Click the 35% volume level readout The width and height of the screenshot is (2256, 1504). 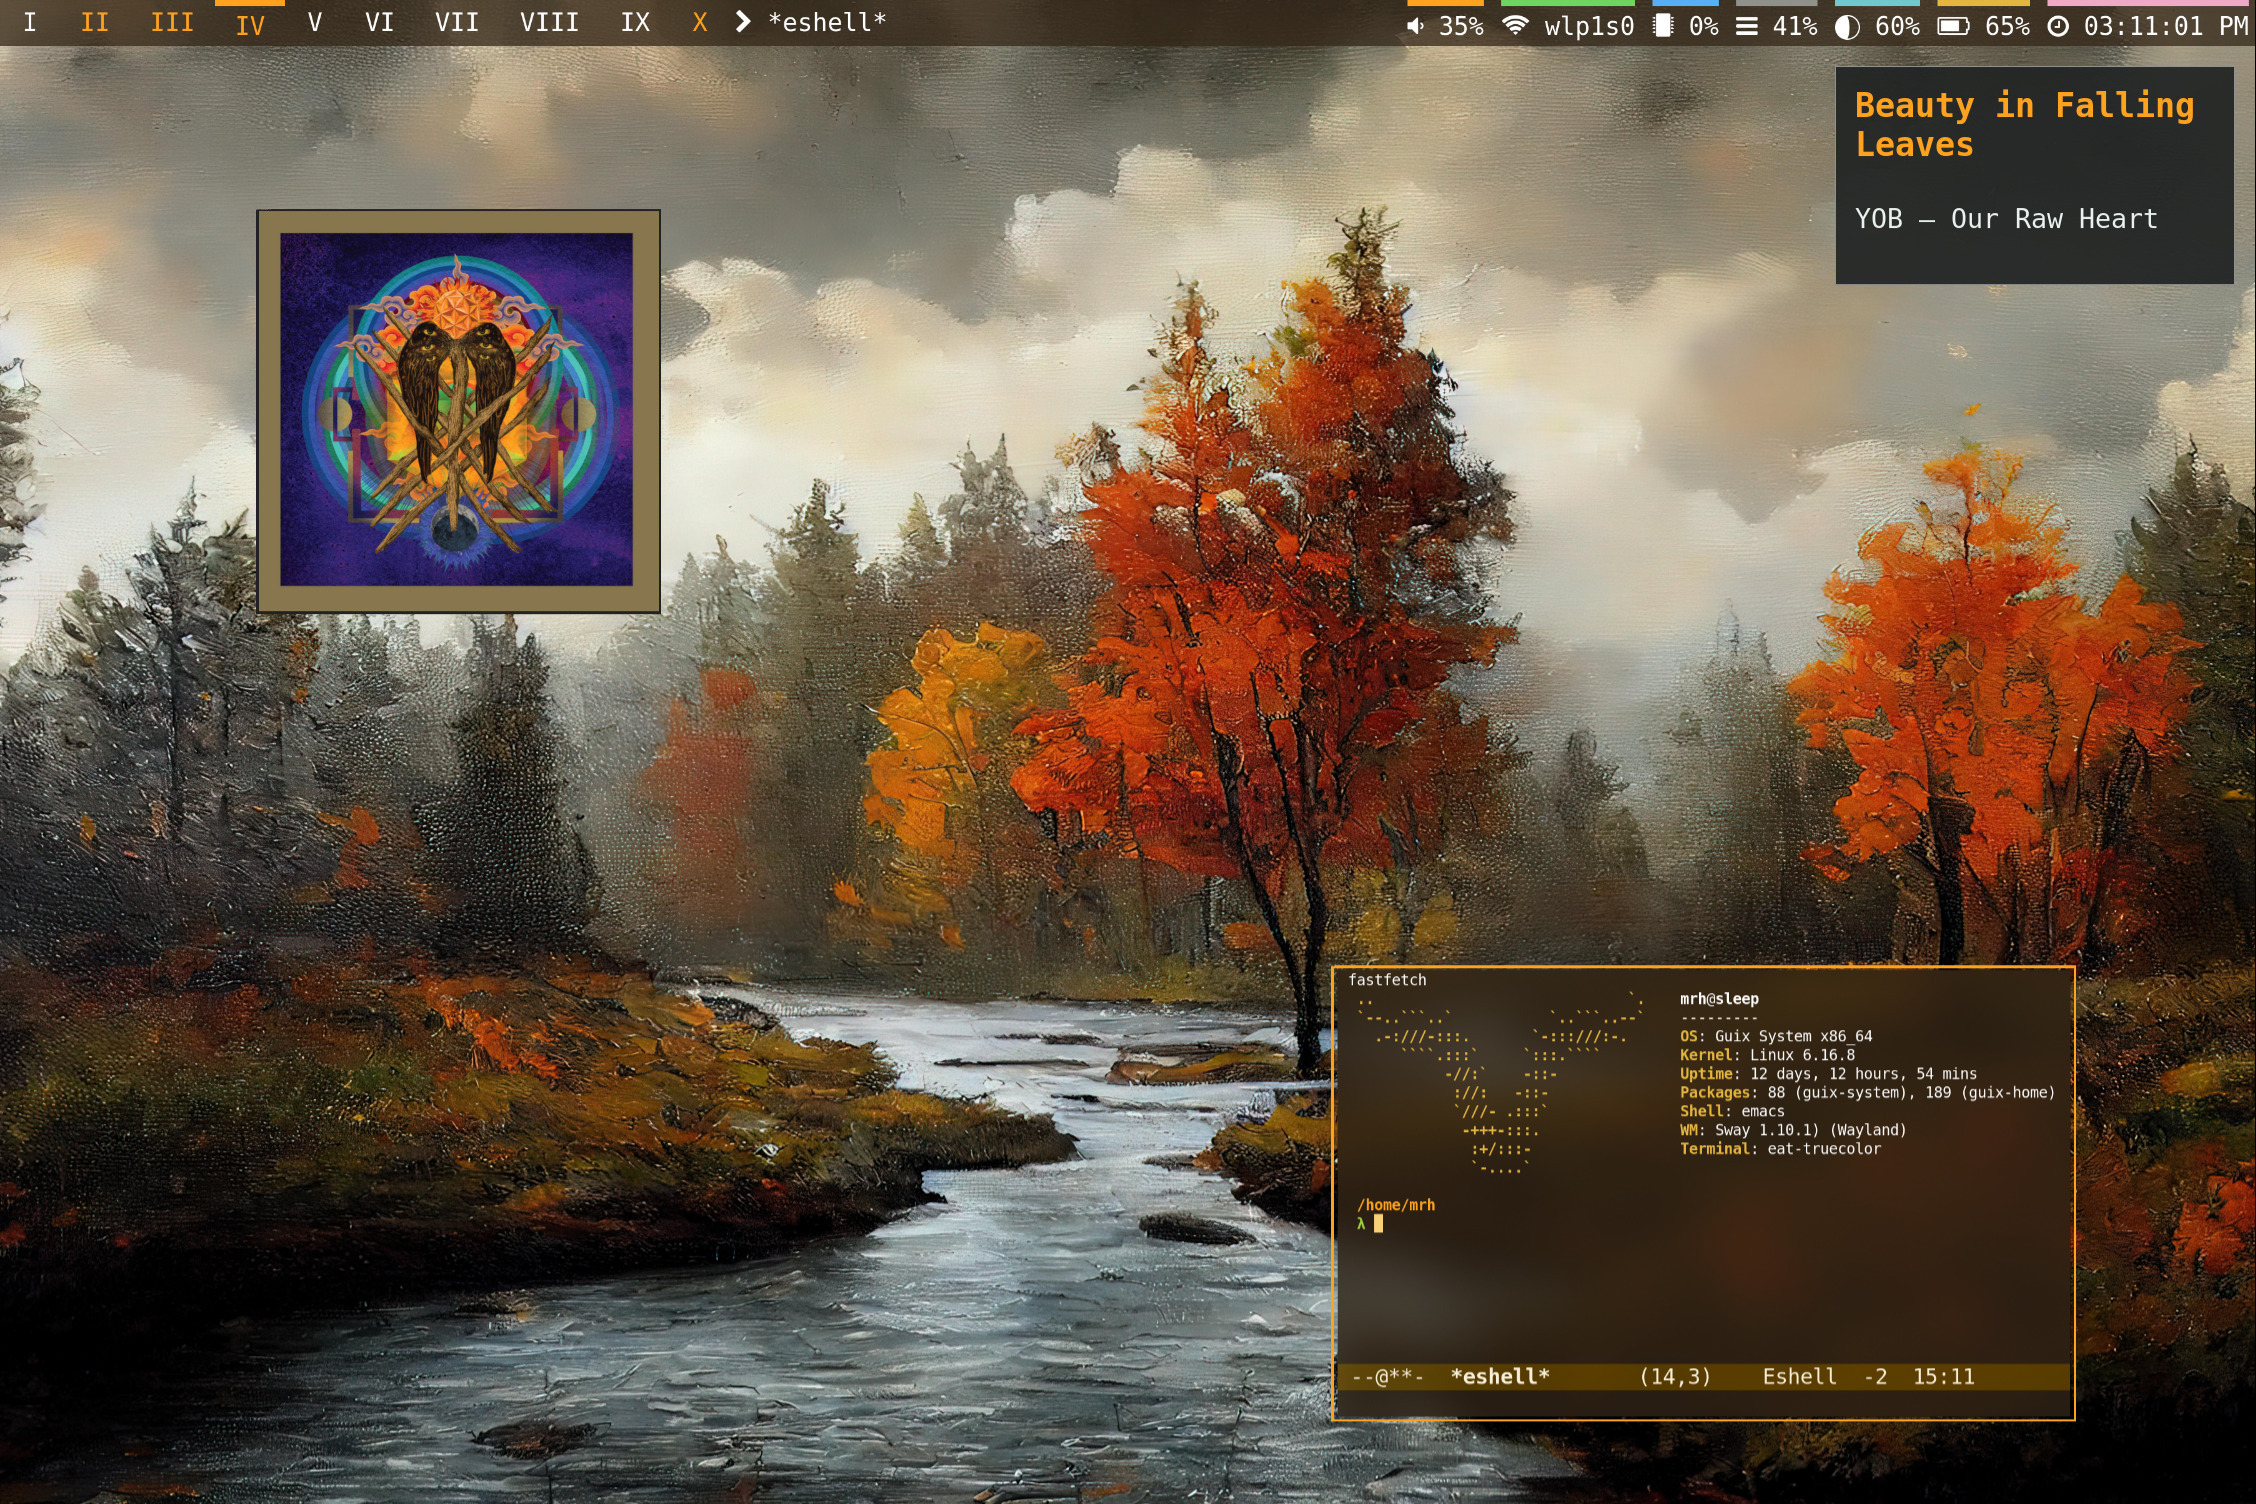(1461, 26)
